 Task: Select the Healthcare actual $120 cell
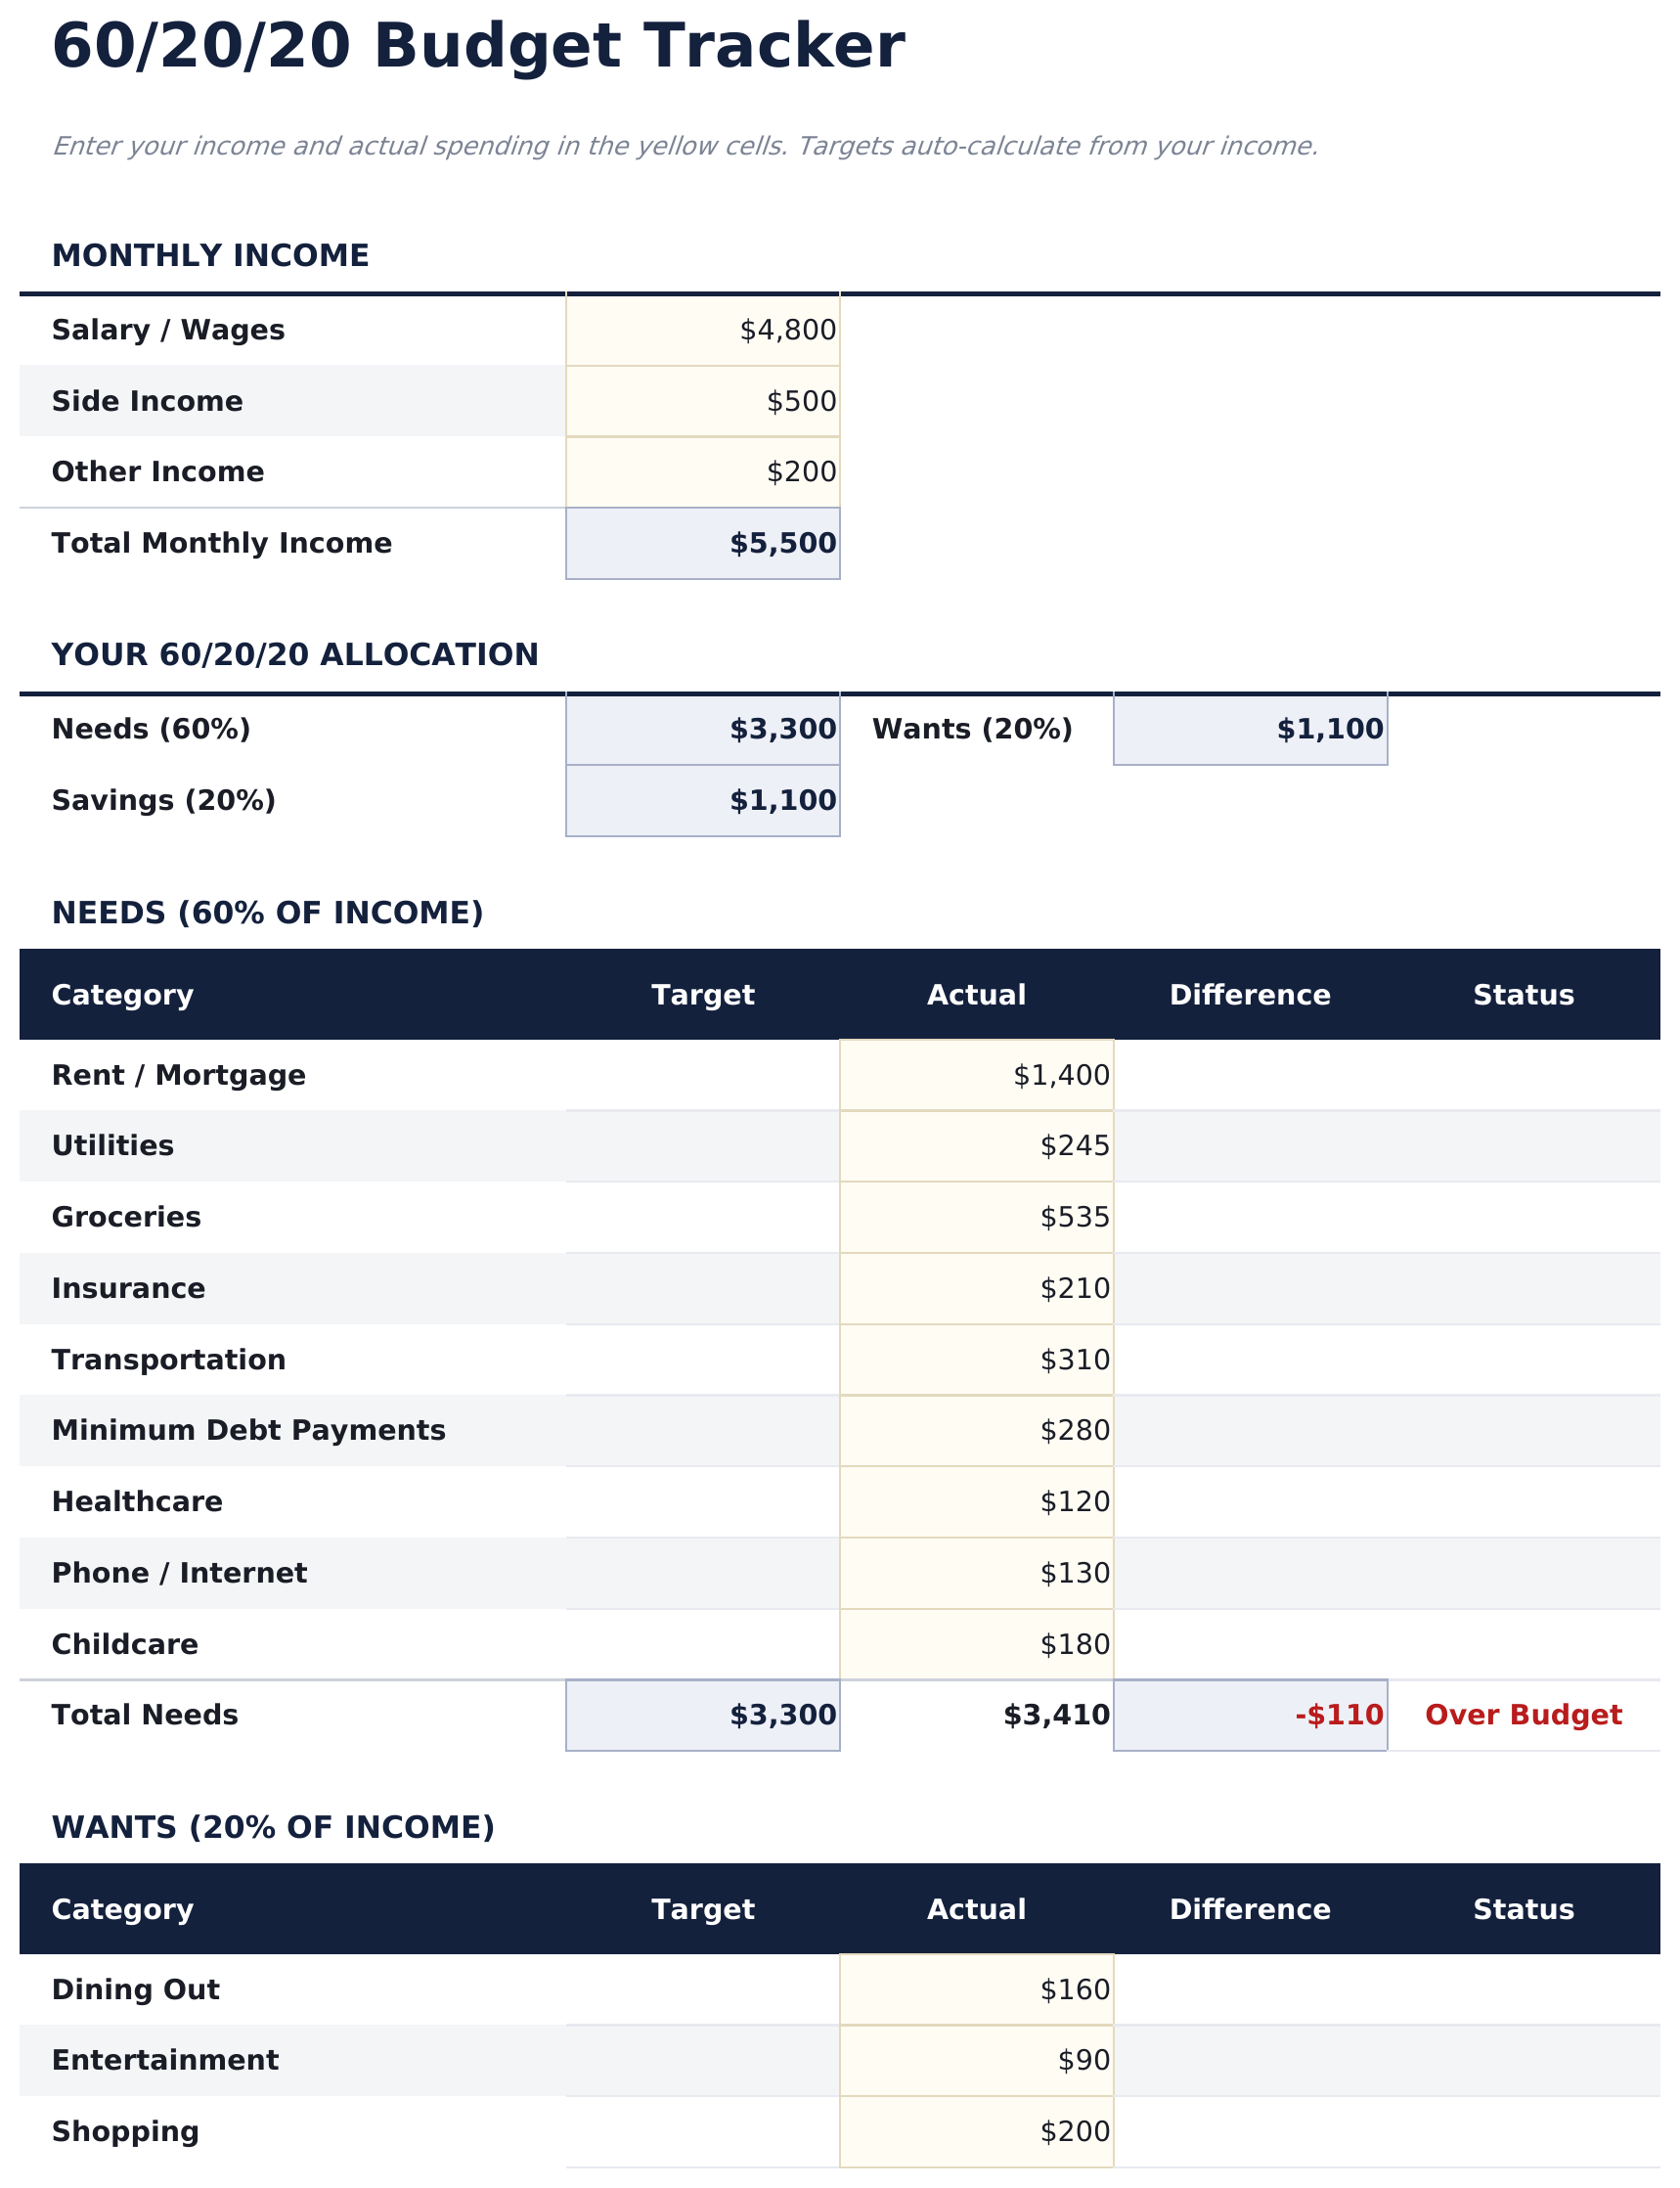(976, 1502)
